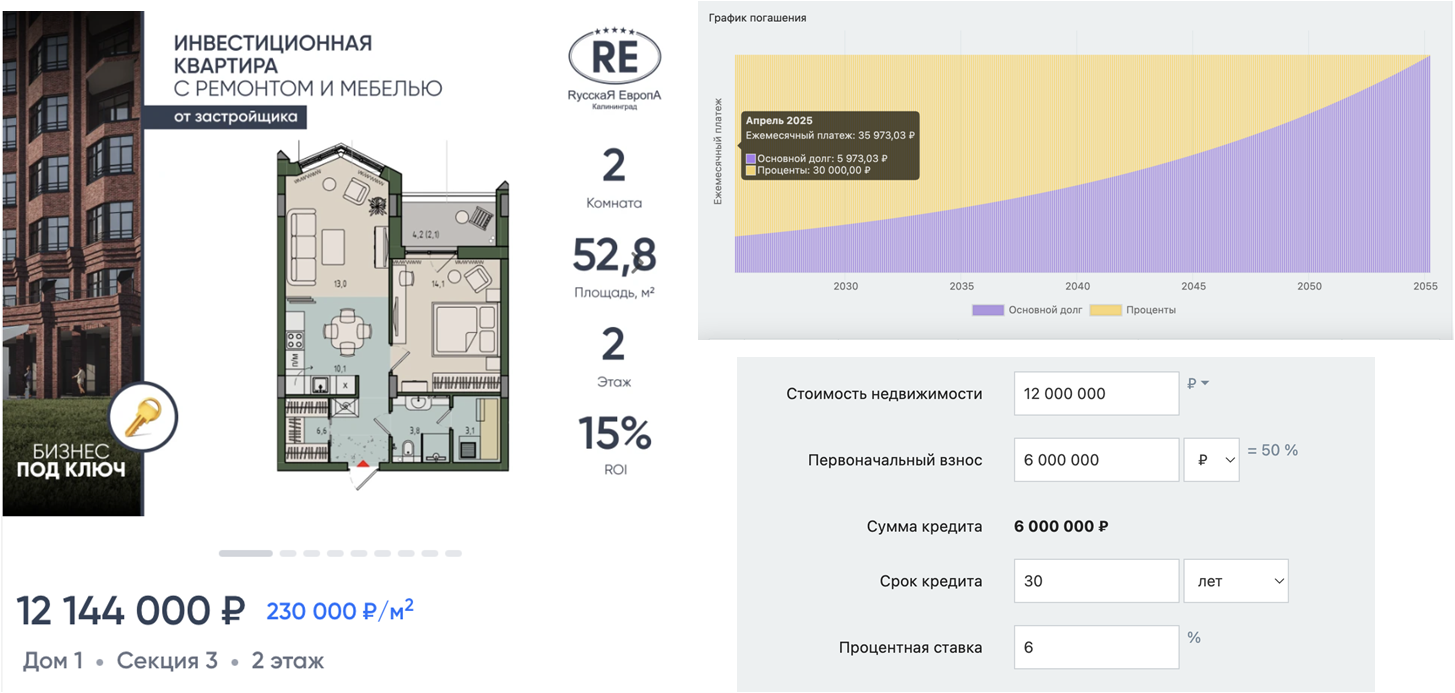Click the RE Русская Европа logo
The image size is (1455, 693).
(614, 66)
